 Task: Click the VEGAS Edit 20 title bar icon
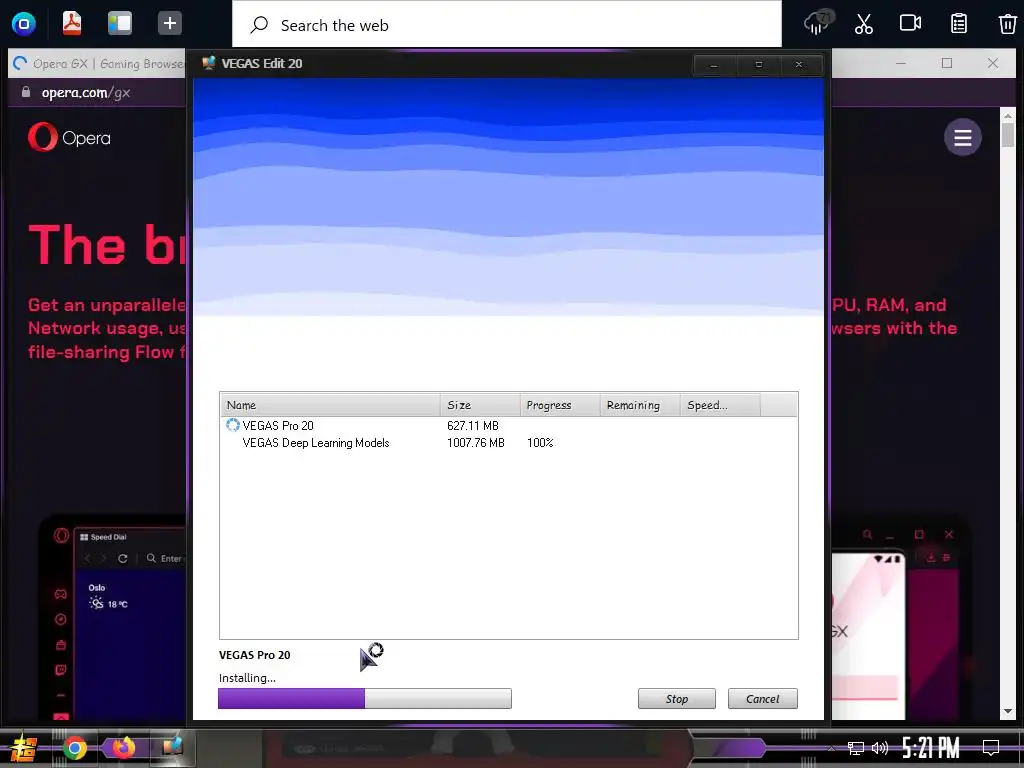(208, 63)
